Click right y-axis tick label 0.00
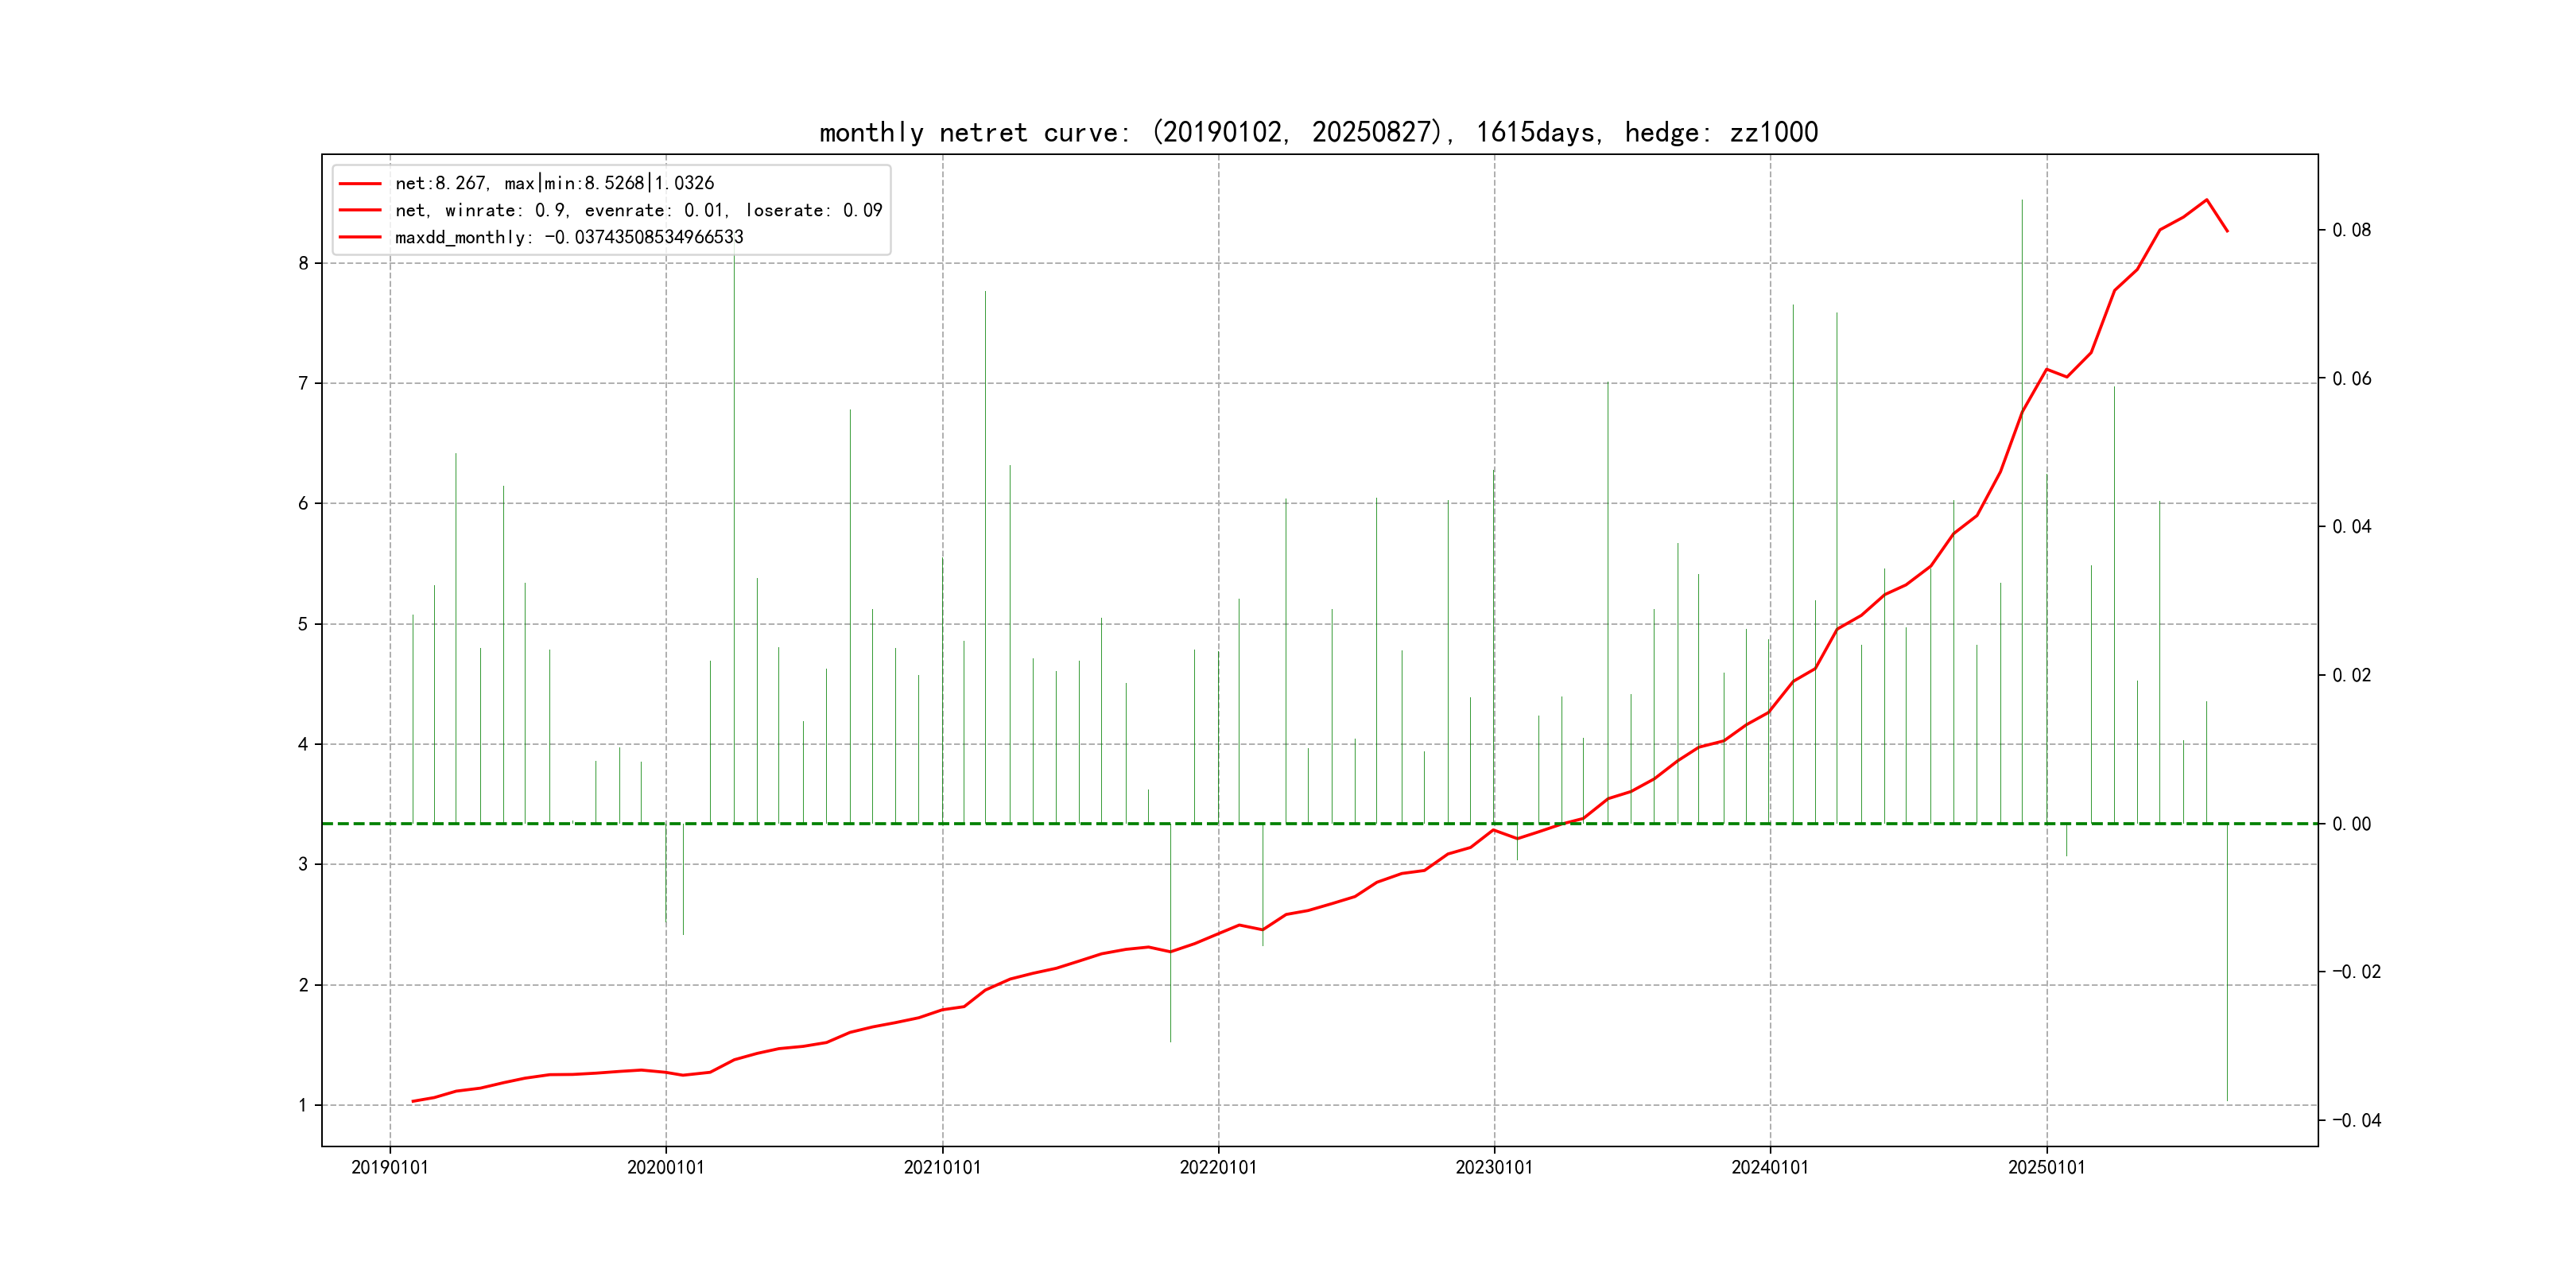Viewport: 2576px width, 1288px height. (x=2351, y=824)
